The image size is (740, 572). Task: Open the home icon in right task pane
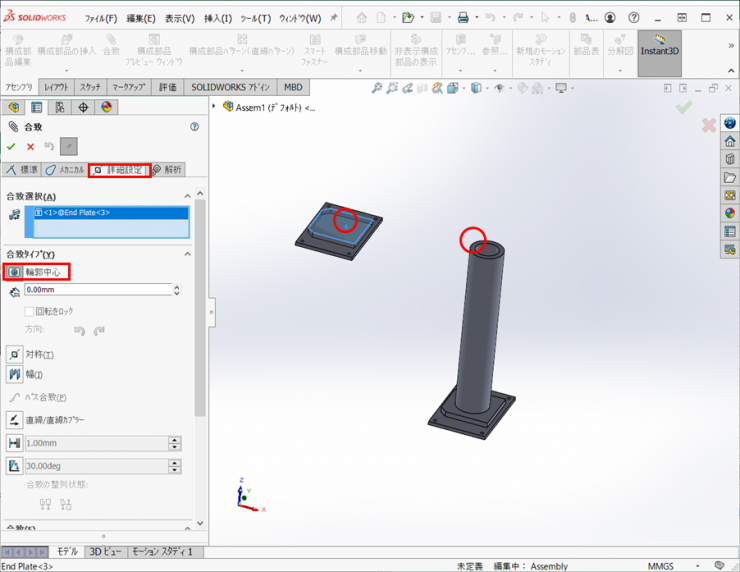[x=730, y=141]
